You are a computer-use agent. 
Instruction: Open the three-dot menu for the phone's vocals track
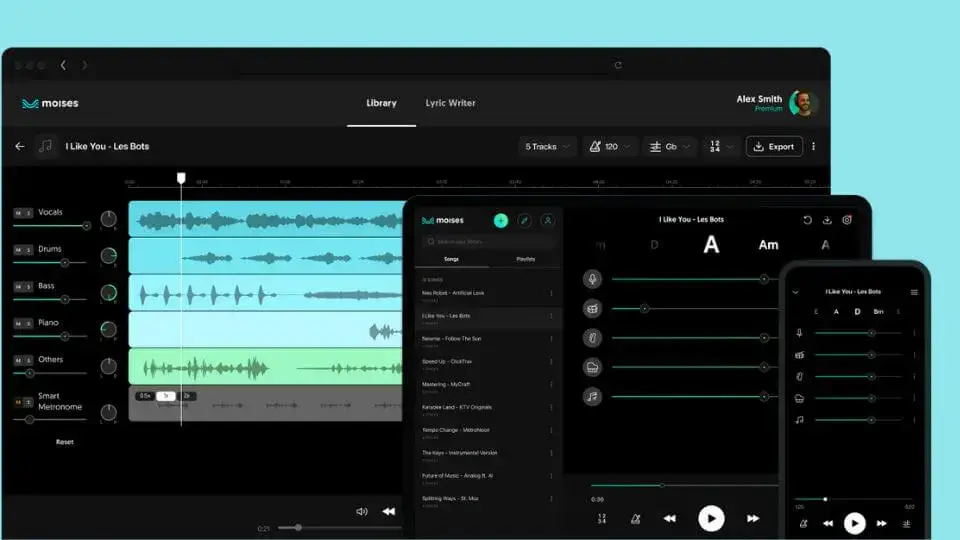(x=914, y=333)
